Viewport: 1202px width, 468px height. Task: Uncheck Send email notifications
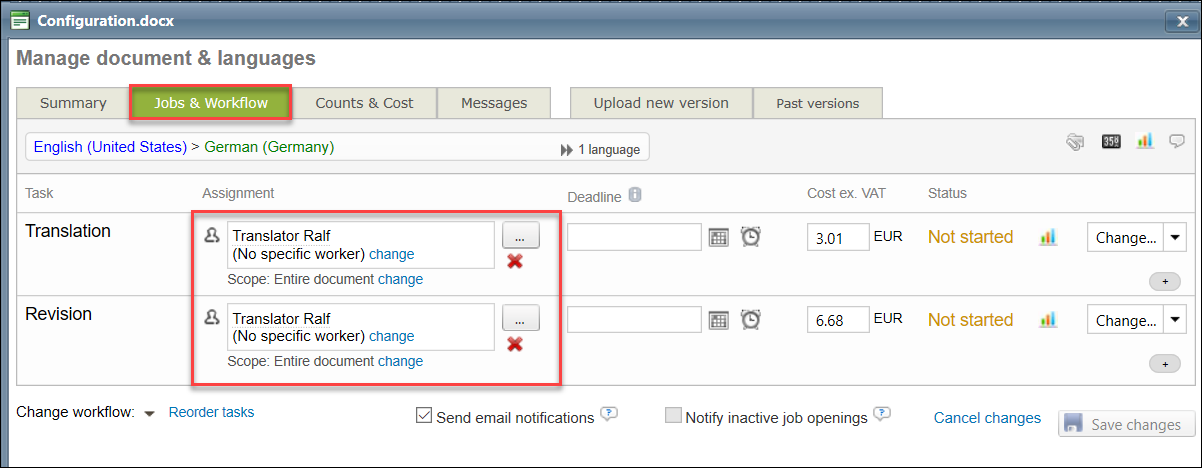(424, 416)
